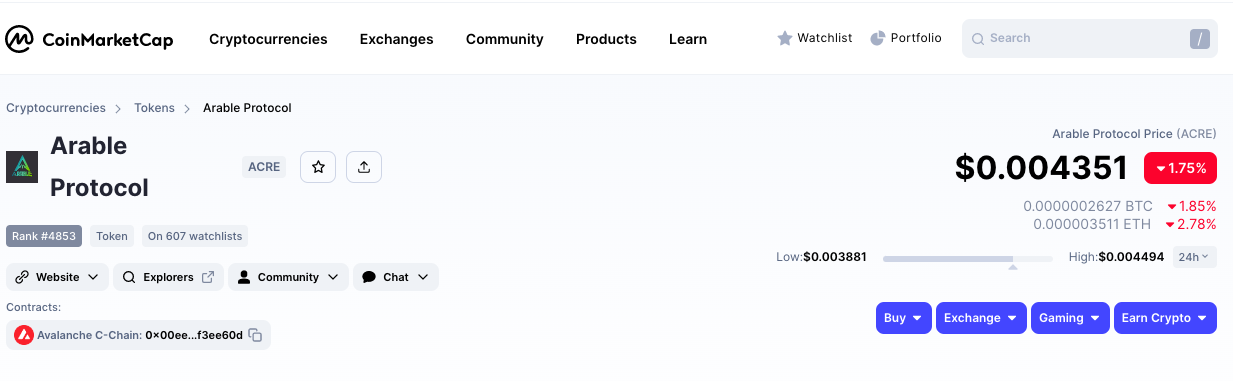The height and width of the screenshot is (381, 1233).
Task: Click the 0.000003511 ETH value
Action: 1092,224
